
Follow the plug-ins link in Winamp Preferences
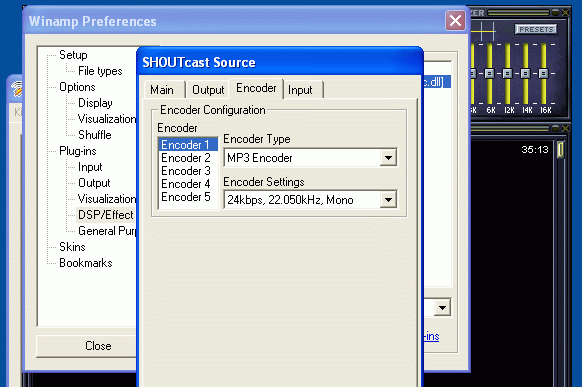(x=432, y=337)
